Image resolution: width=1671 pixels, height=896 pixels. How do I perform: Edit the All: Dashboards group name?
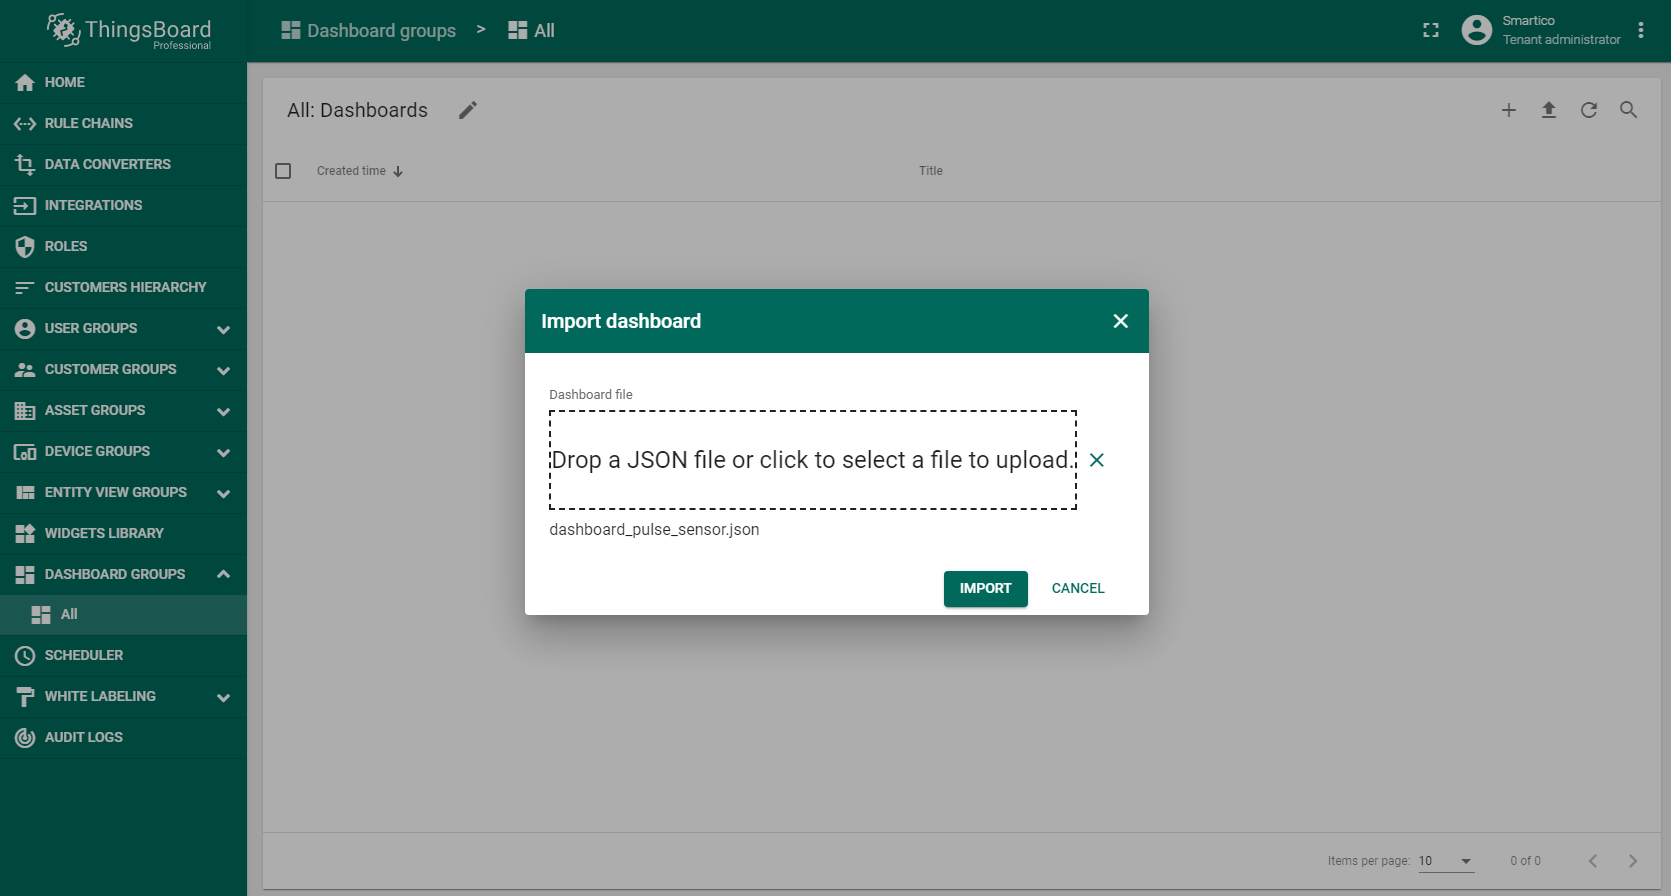pos(468,110)
